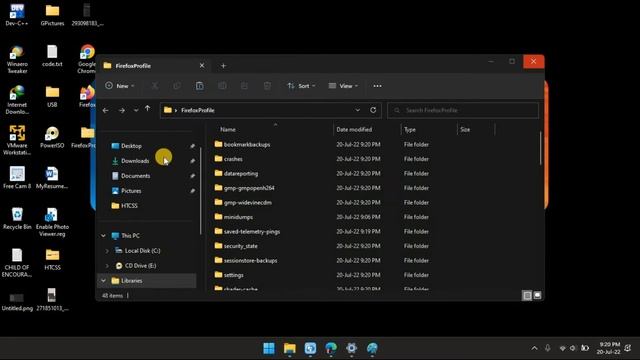Screen dimensions: 640x360
Task: Click the Cut icon in Explorer toolbar
Action: [x=155, y=86]
